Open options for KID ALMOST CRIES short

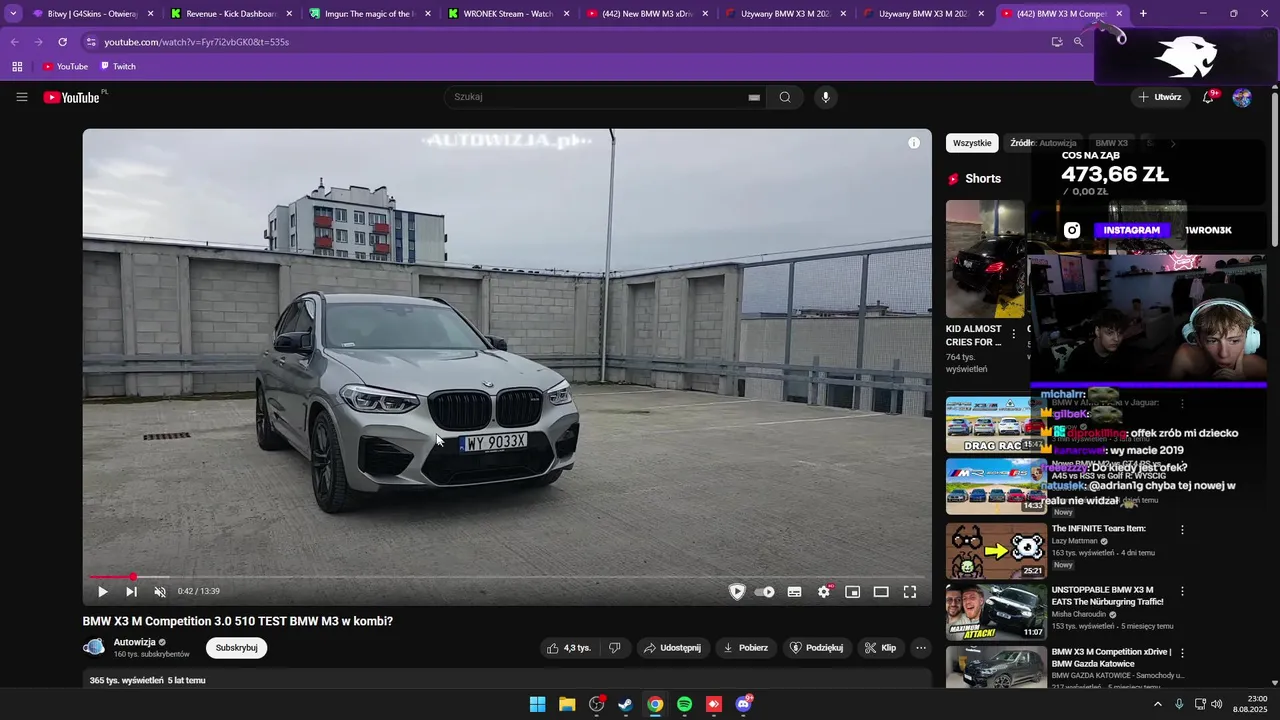click(x=1013, y=334)
